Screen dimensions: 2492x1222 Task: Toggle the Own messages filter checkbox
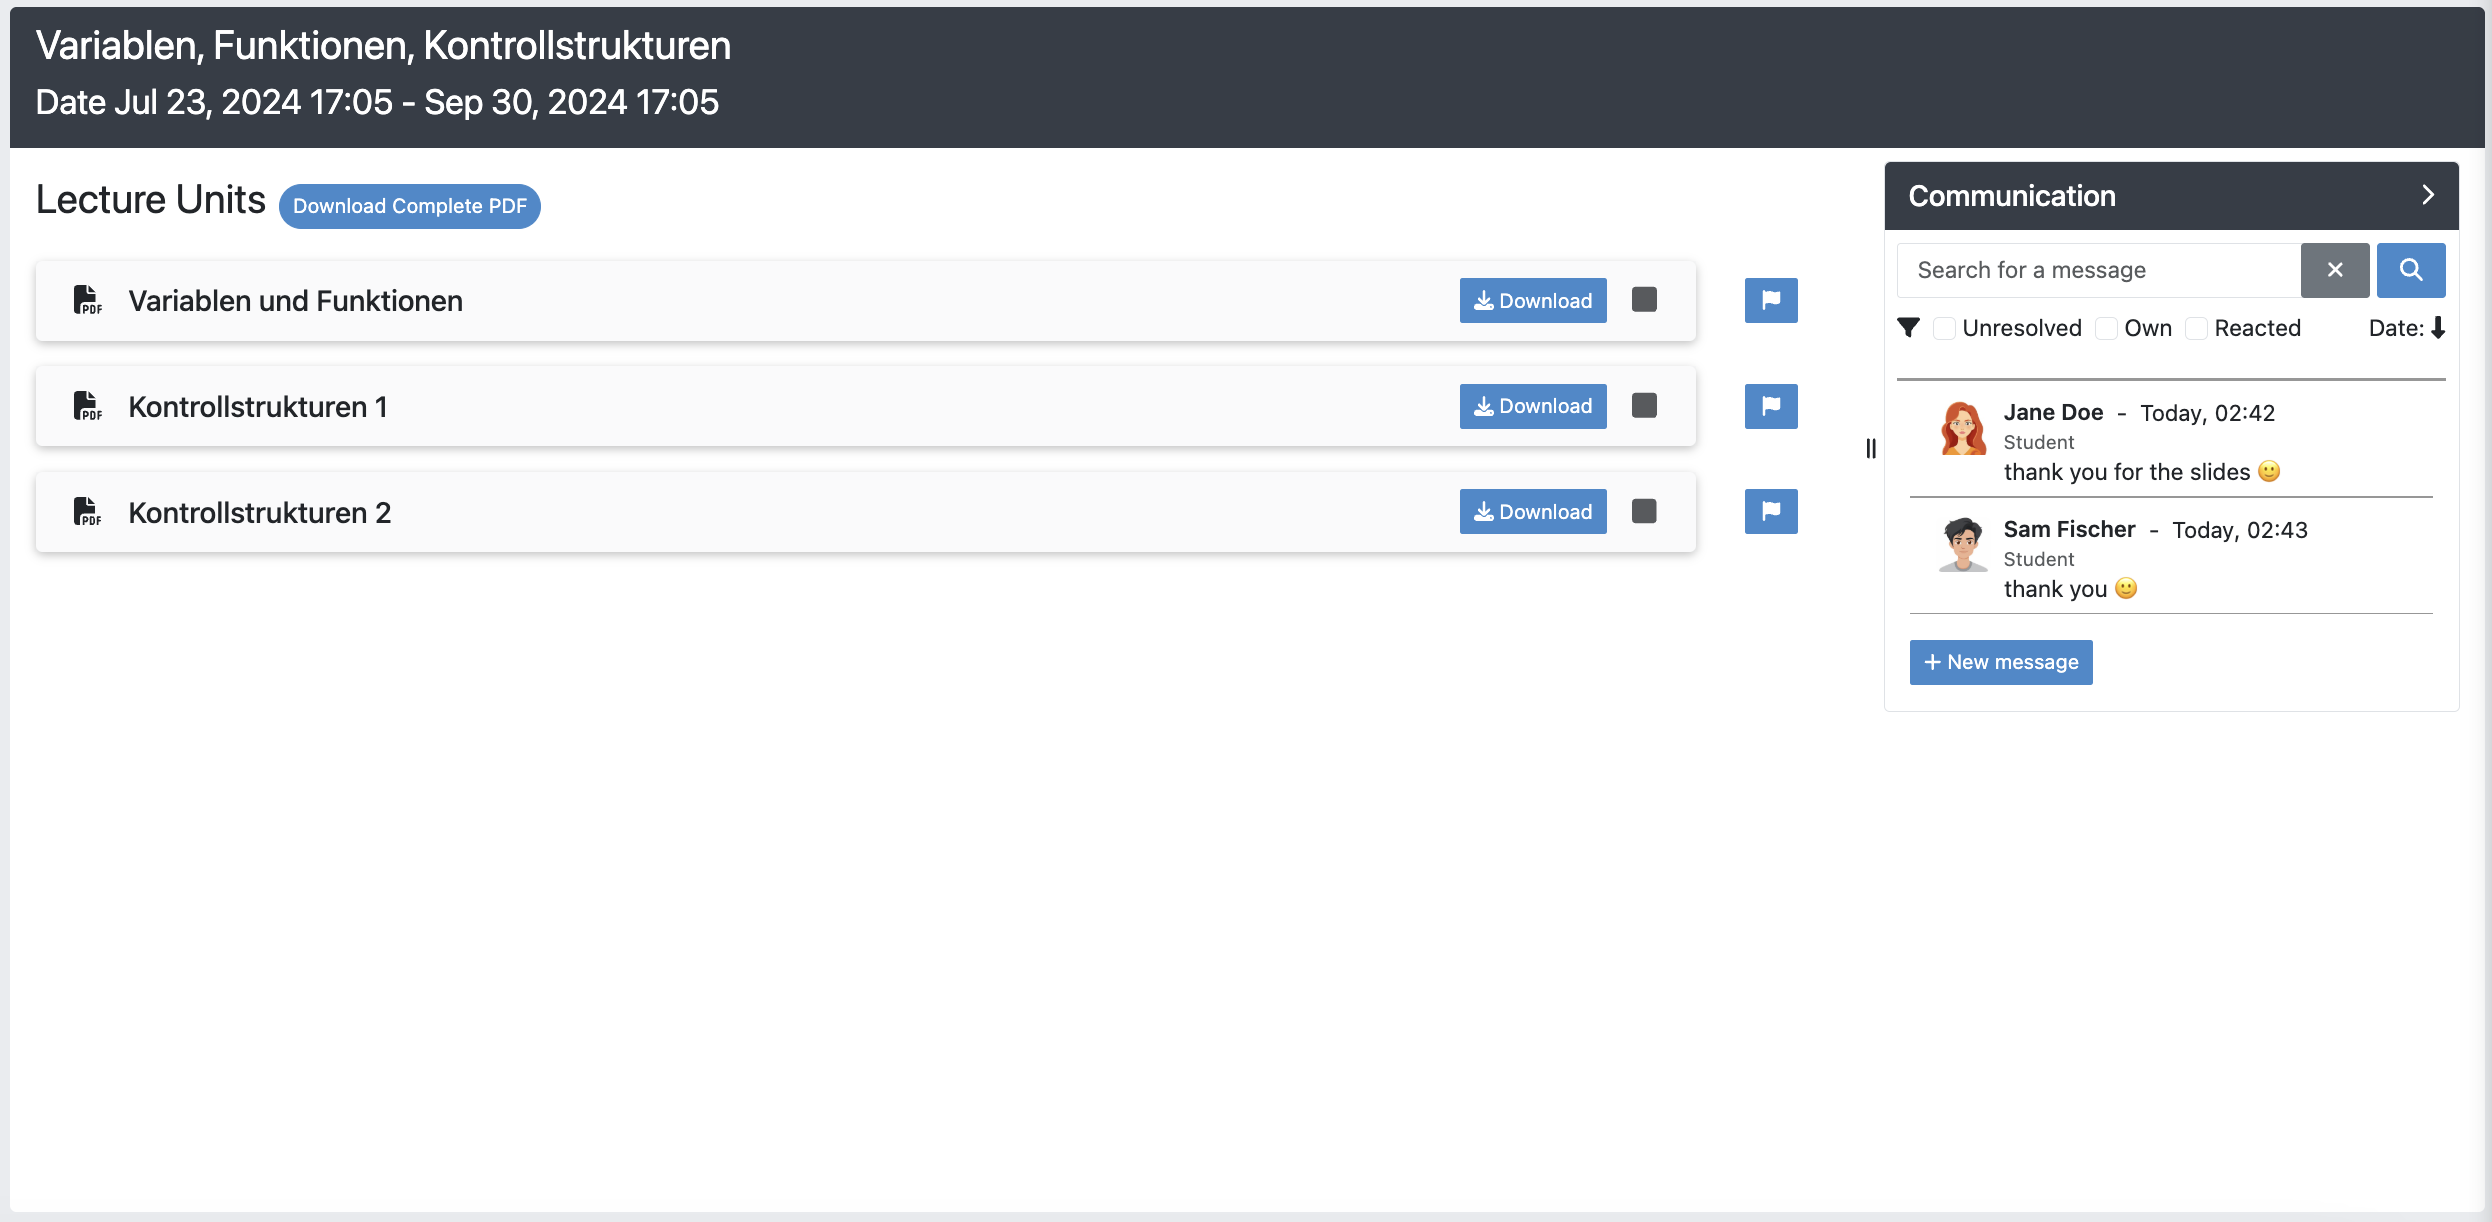pos(2106,328)
